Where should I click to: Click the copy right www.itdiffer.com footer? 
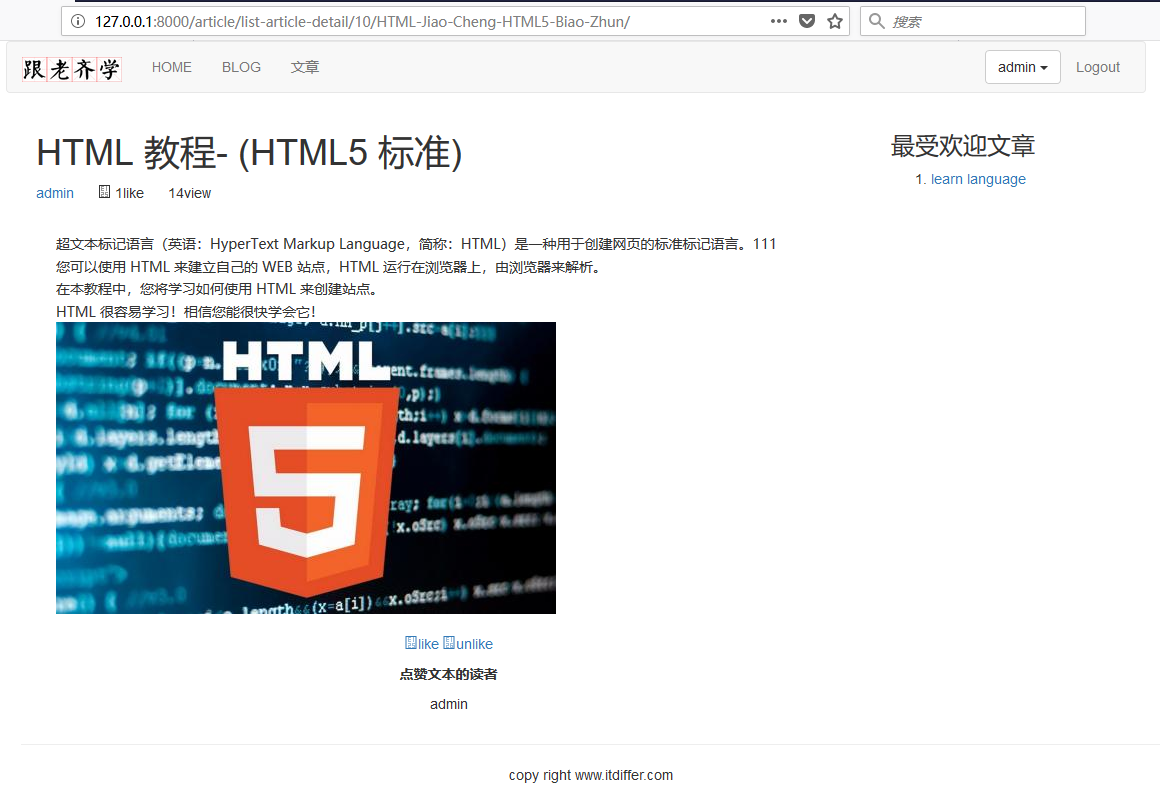[x=590, y=775]
